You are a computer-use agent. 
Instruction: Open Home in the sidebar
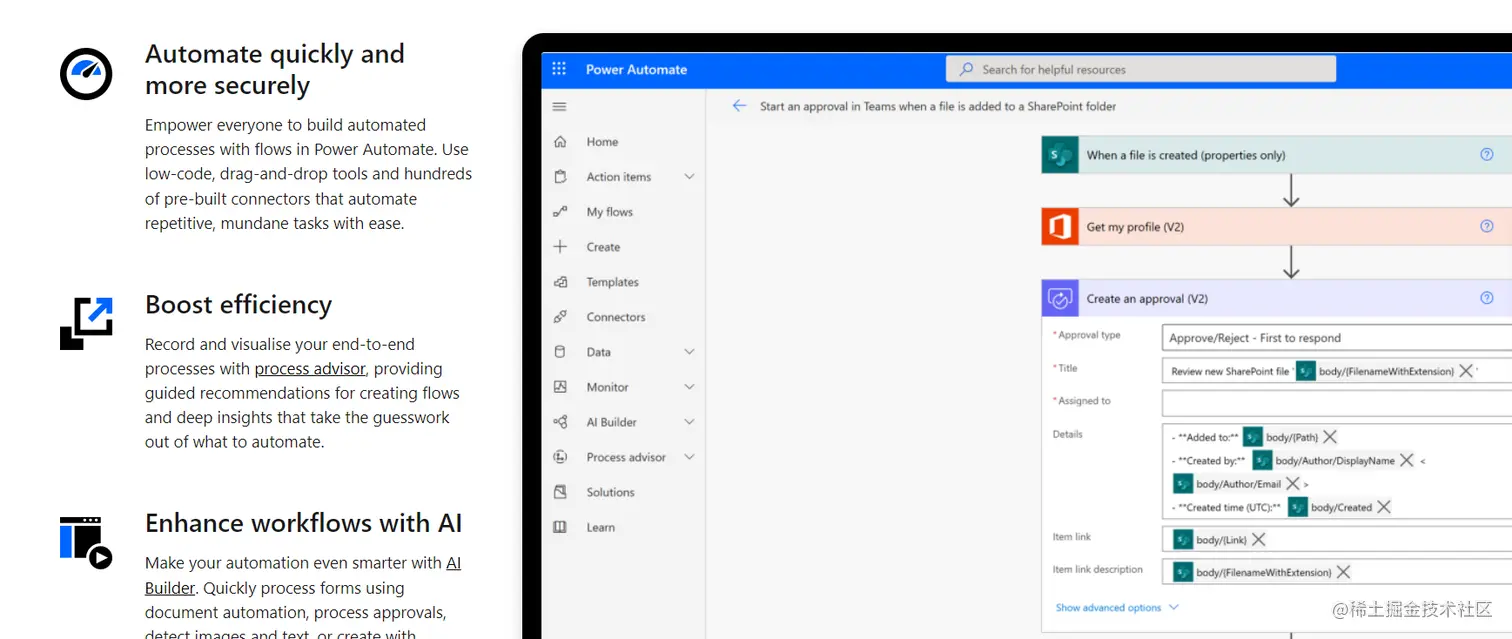click(602, 142)
